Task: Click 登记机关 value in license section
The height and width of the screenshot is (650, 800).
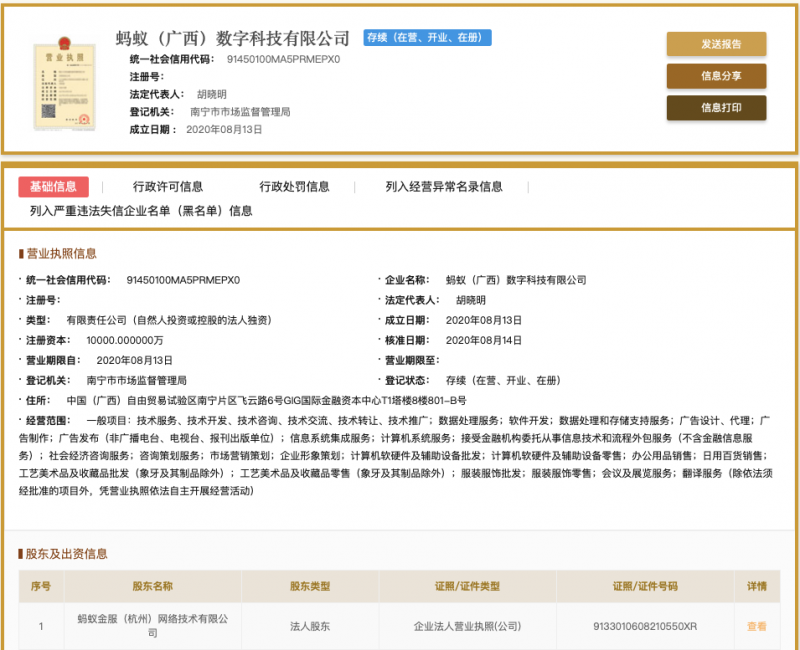Action: pyautogui.click(x=137, y=381)
